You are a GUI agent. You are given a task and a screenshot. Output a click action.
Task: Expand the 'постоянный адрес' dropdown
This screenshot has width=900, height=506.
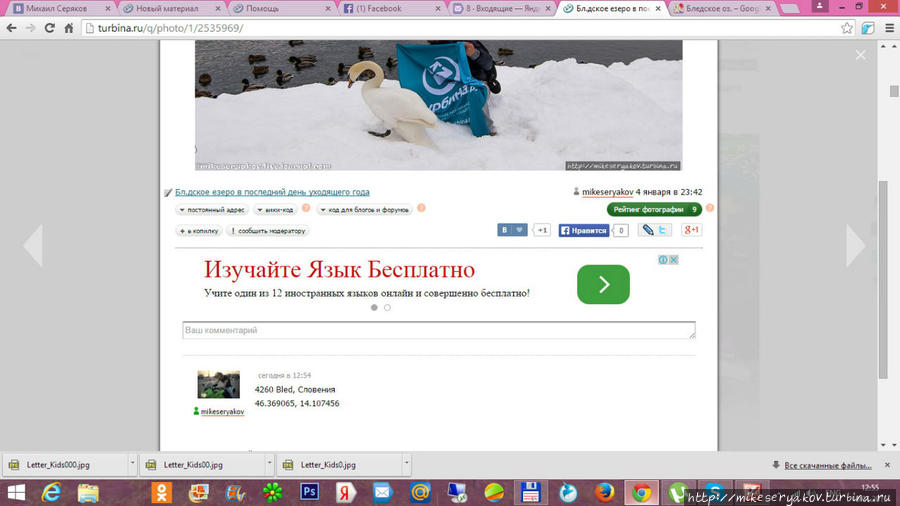tap(212, 210)
